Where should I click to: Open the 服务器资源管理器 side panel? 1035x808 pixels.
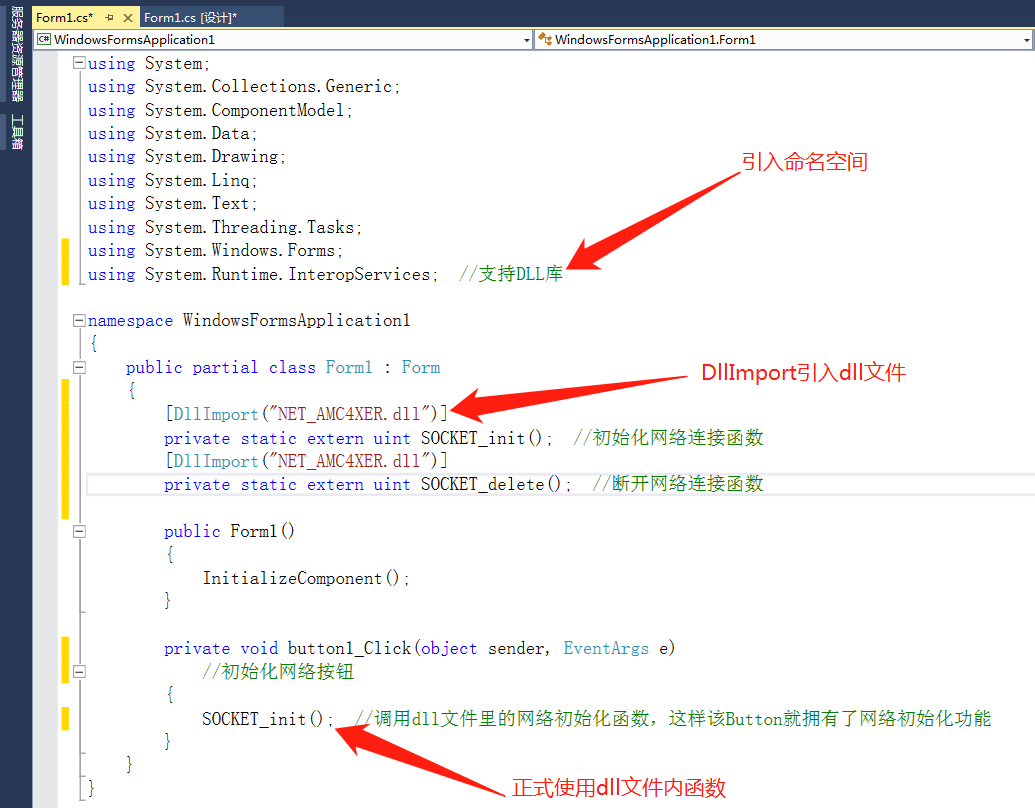point(18,54)
